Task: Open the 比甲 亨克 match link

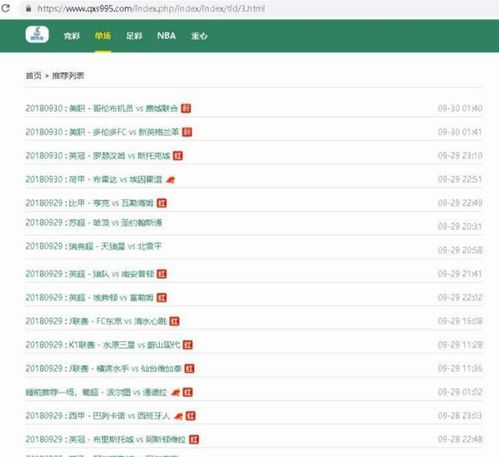Action: 90,203
